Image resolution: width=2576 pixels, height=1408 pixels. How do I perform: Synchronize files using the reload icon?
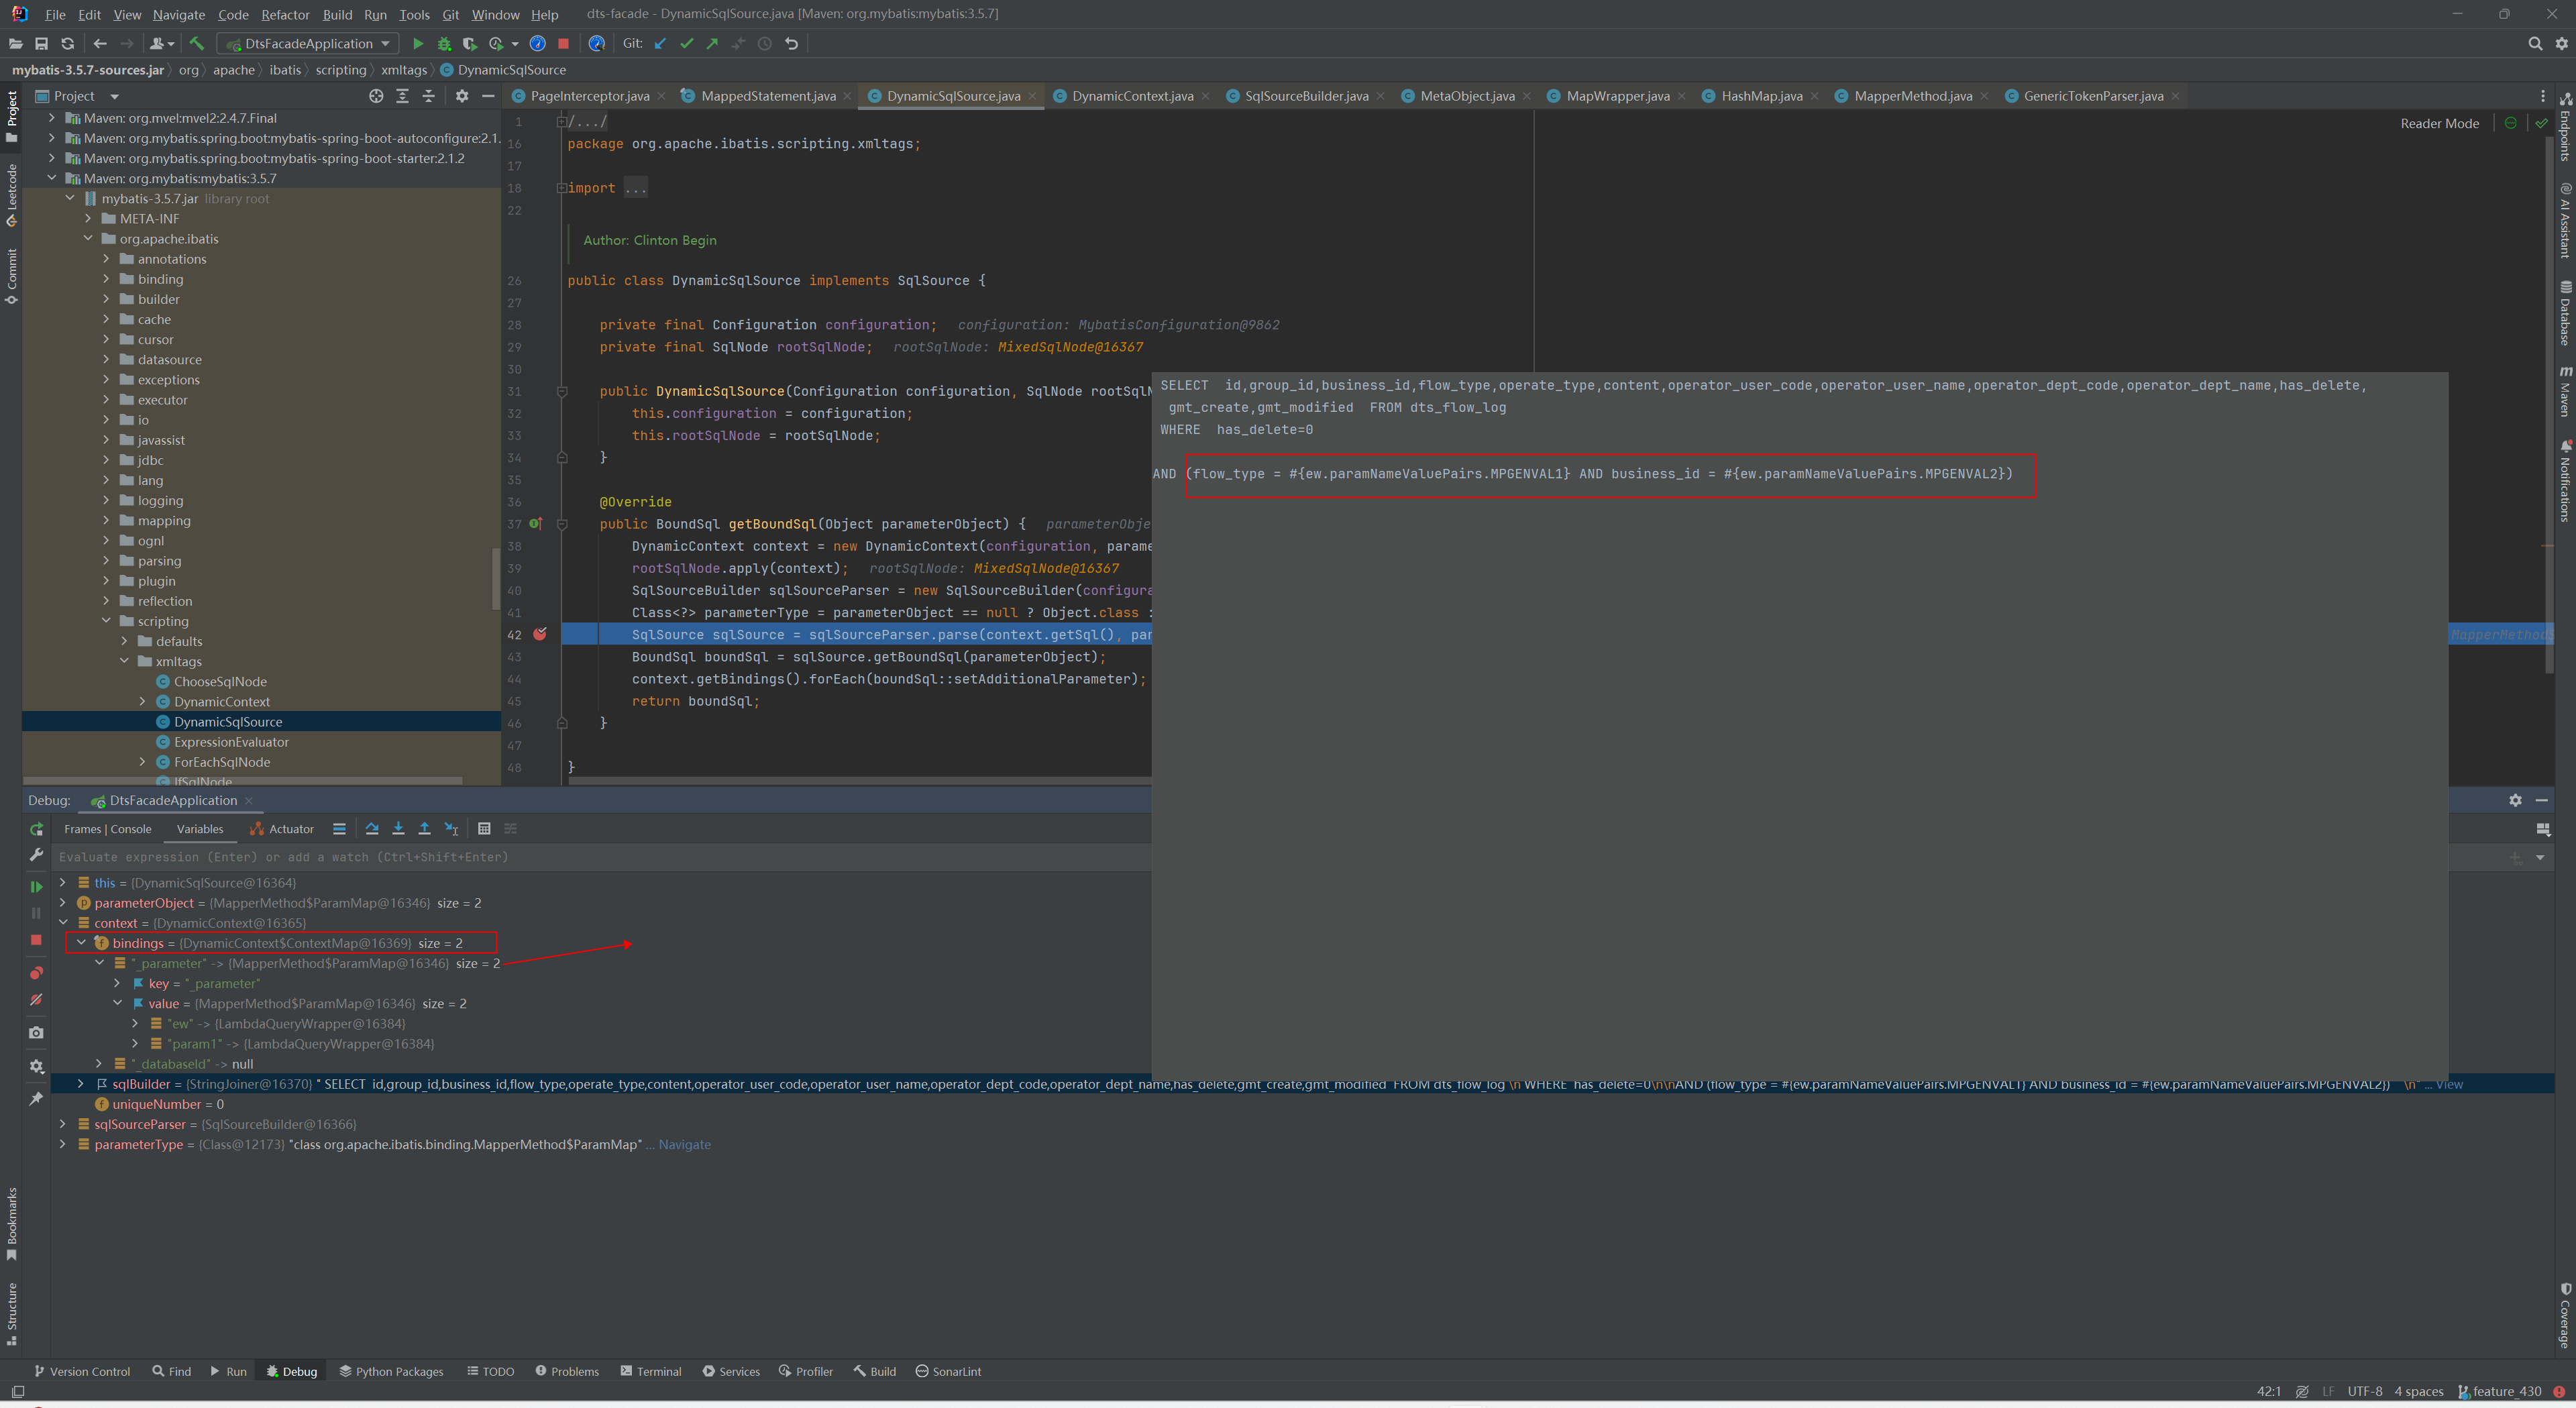(x=67, y=44)
